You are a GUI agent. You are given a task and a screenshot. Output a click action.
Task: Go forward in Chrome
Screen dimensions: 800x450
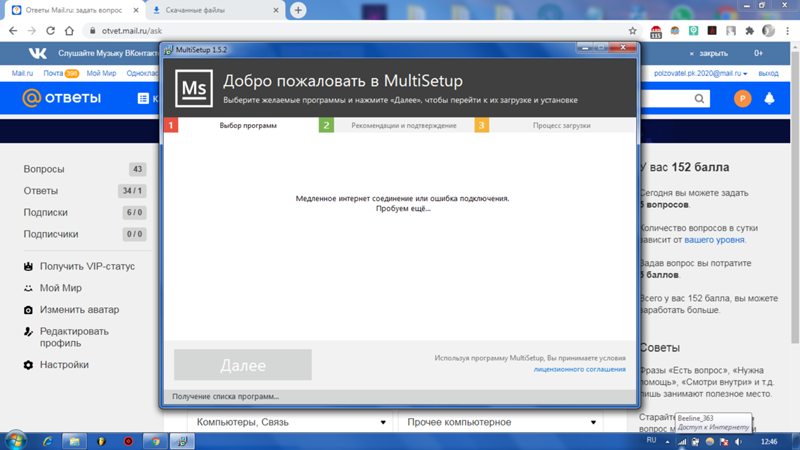coord(32,31)
